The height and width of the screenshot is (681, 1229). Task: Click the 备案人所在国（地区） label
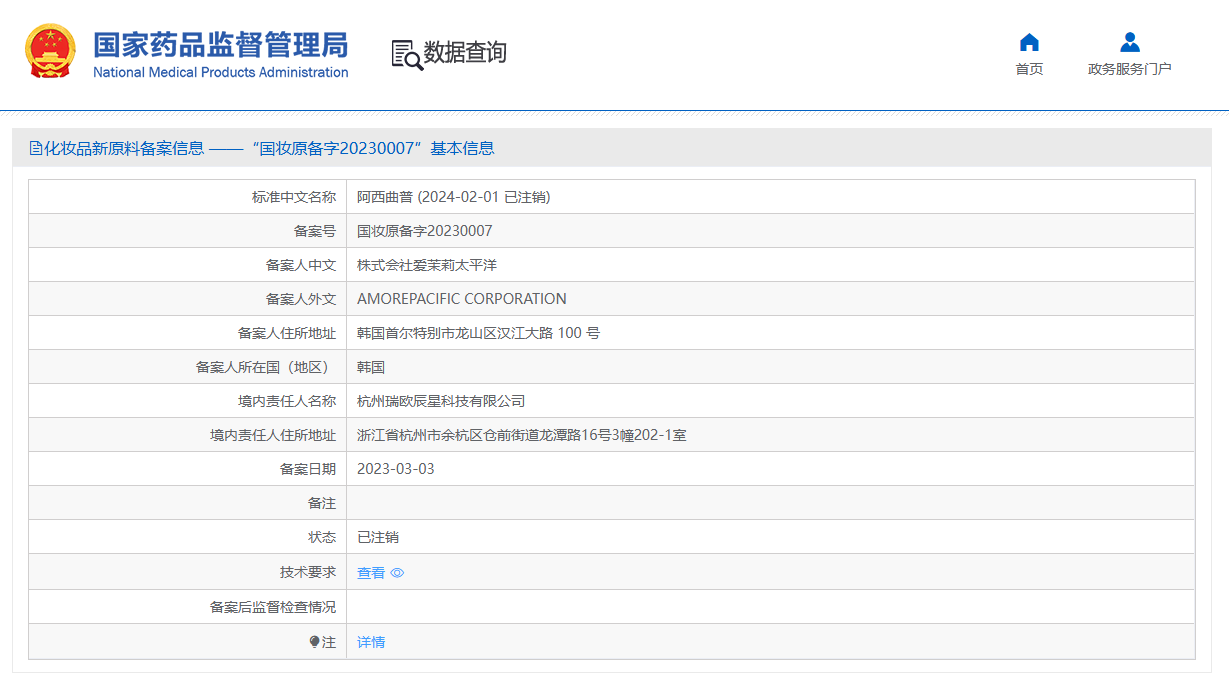coord(266,367)
